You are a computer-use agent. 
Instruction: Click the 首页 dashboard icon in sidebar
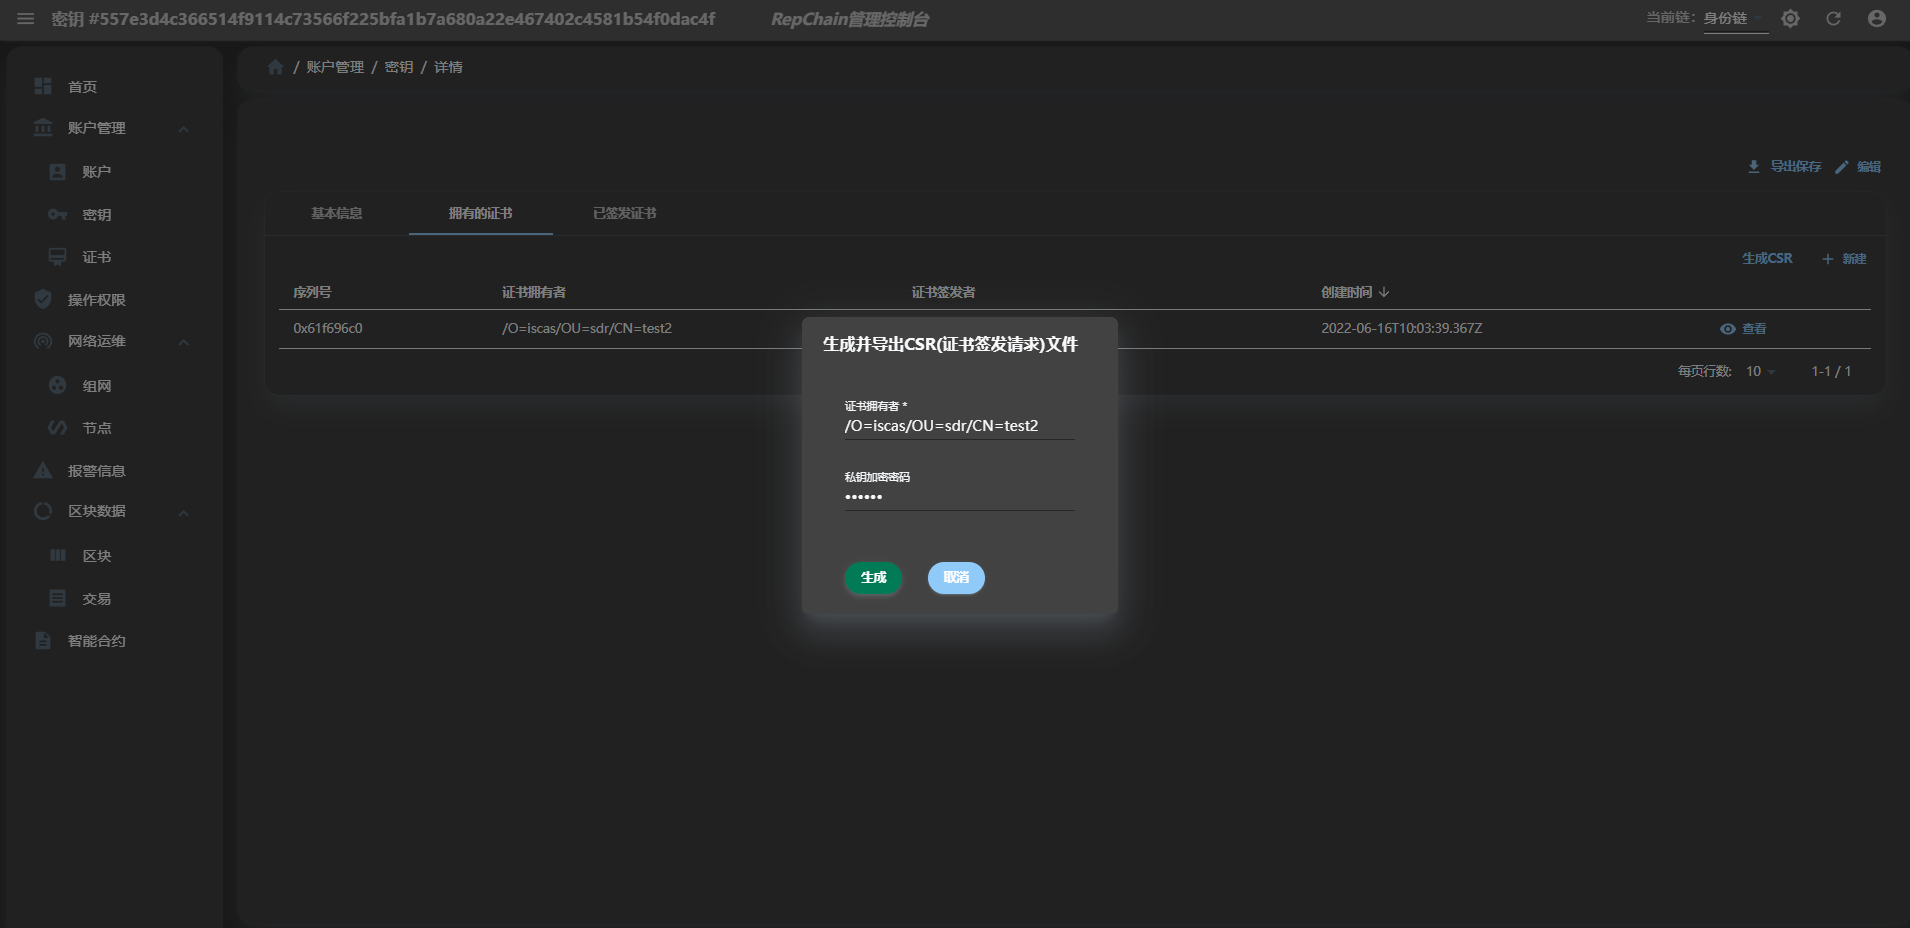pyautogui.click(x=43, y=86)
